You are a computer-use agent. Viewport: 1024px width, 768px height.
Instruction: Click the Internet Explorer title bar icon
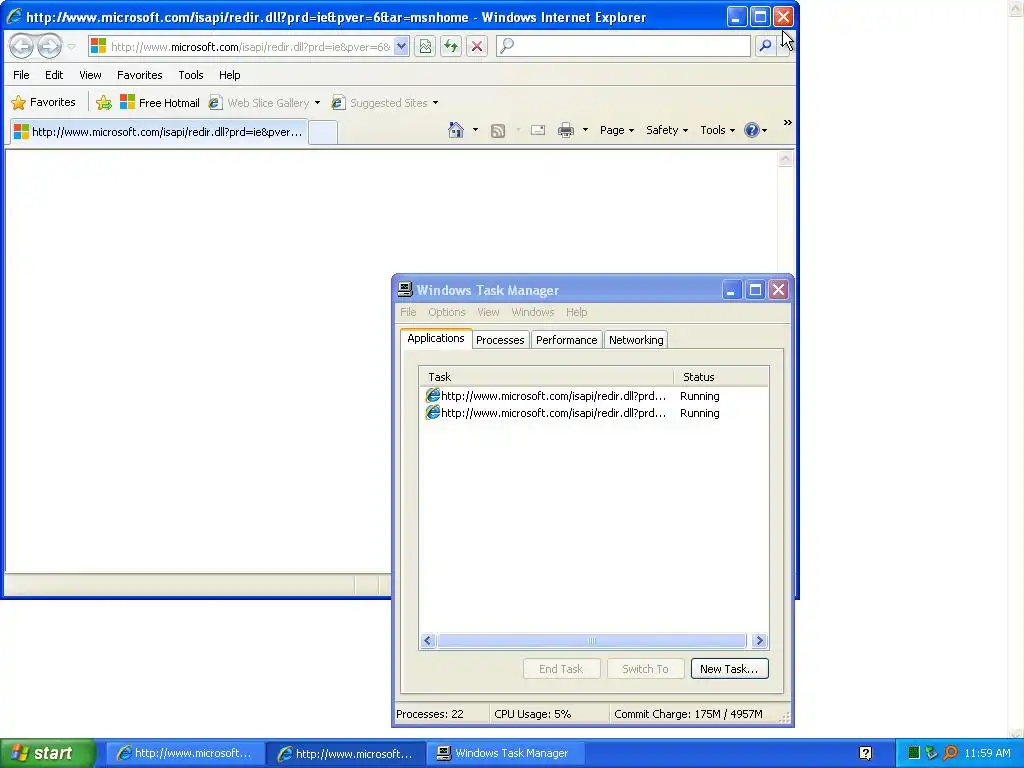pos(14,17)
